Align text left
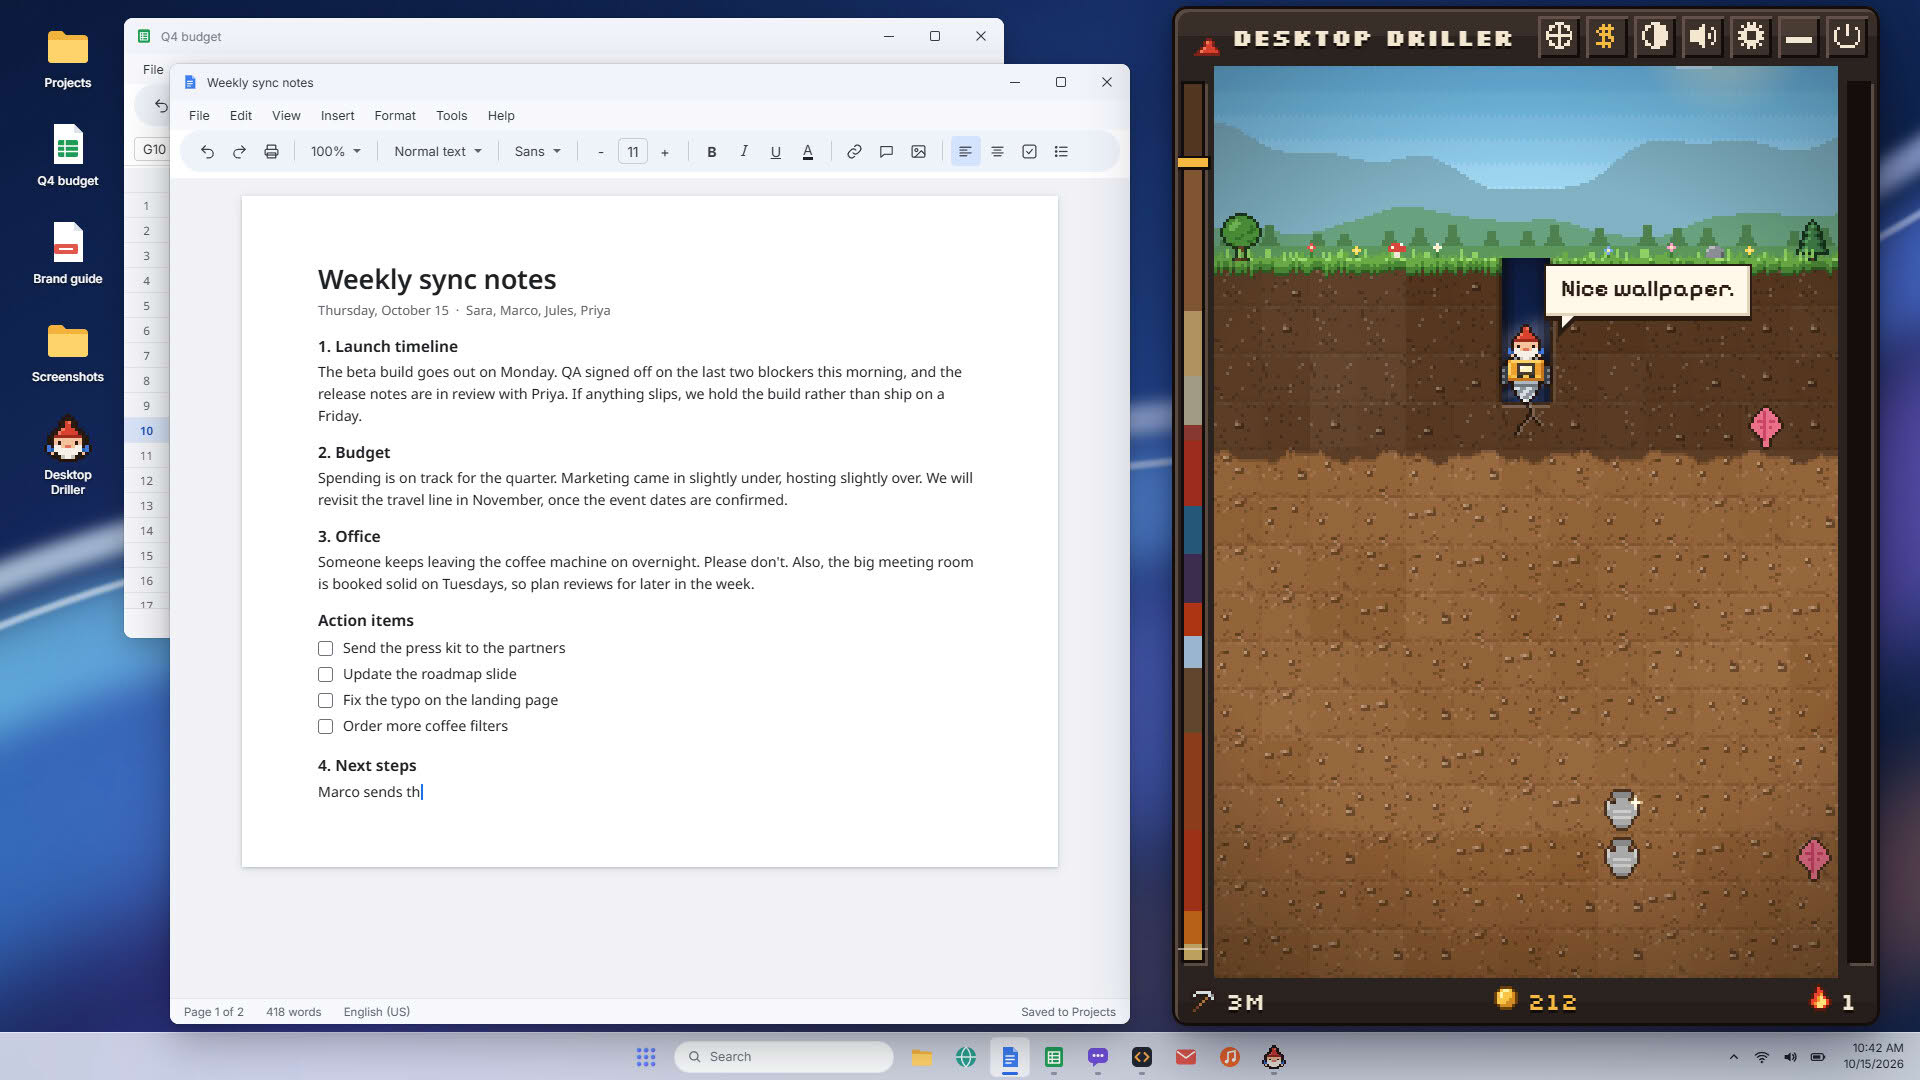The width and height of the screenshot is (1920, 1080). 965,152
